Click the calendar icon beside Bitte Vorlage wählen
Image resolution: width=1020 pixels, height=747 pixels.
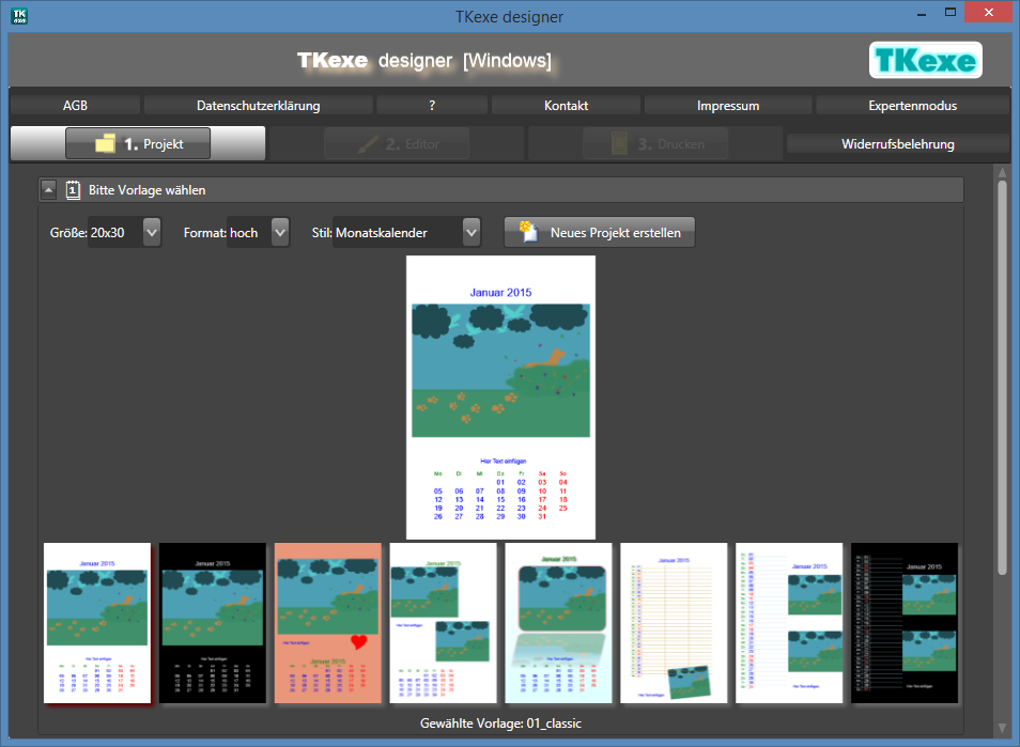pyautogui.click(x=73, y=190)
